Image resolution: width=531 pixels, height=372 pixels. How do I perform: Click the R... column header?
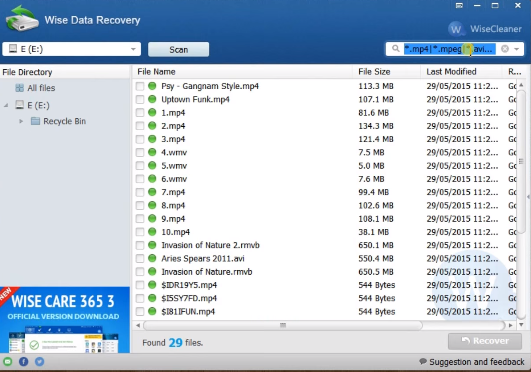514,71
